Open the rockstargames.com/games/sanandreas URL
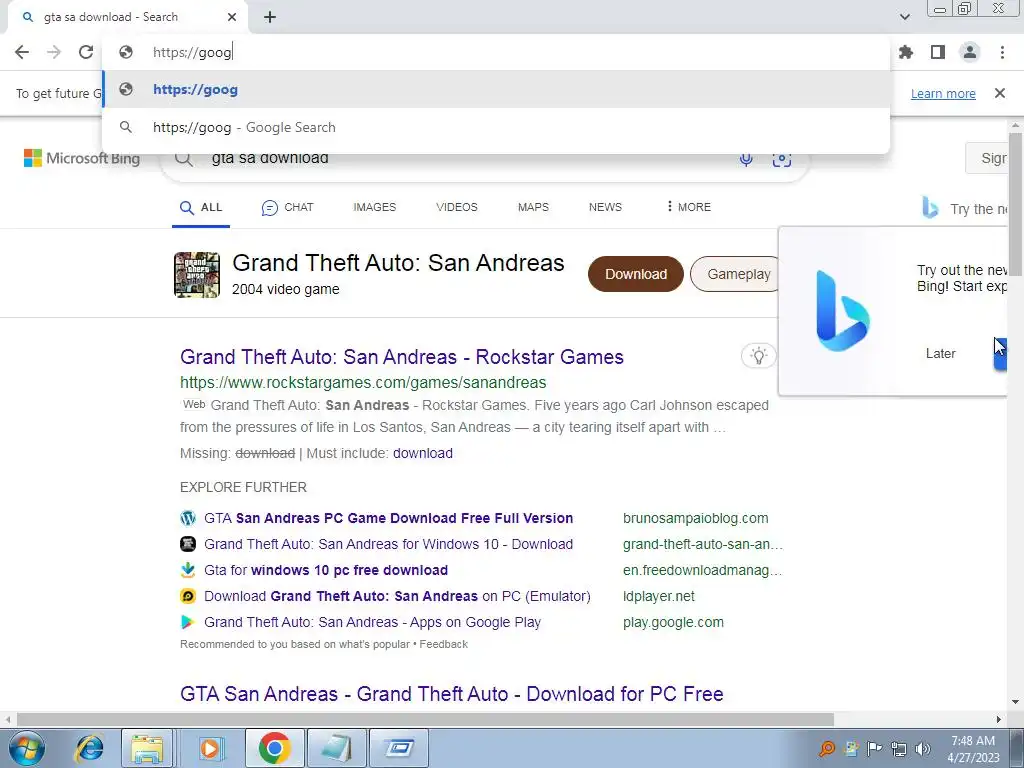 coord(363,383)
